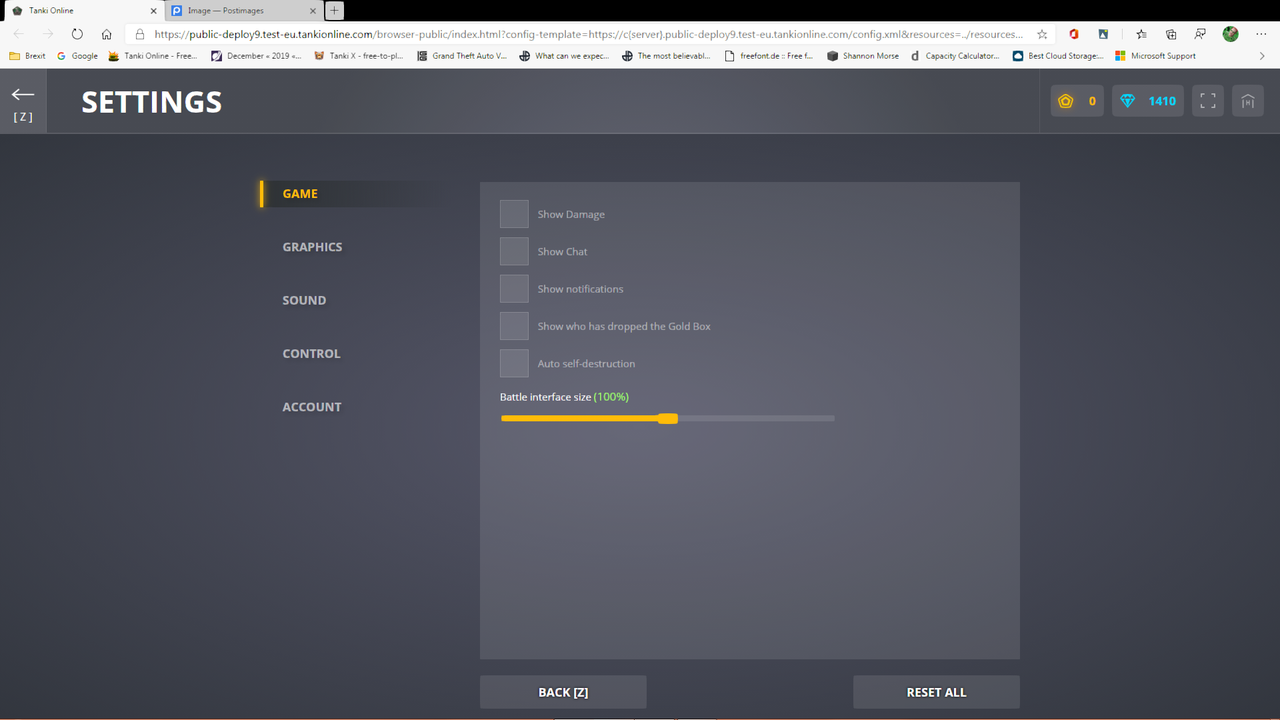The image size is (1280, 720).
Task: Open the gold coins balance
Action: click(1077, 101)
